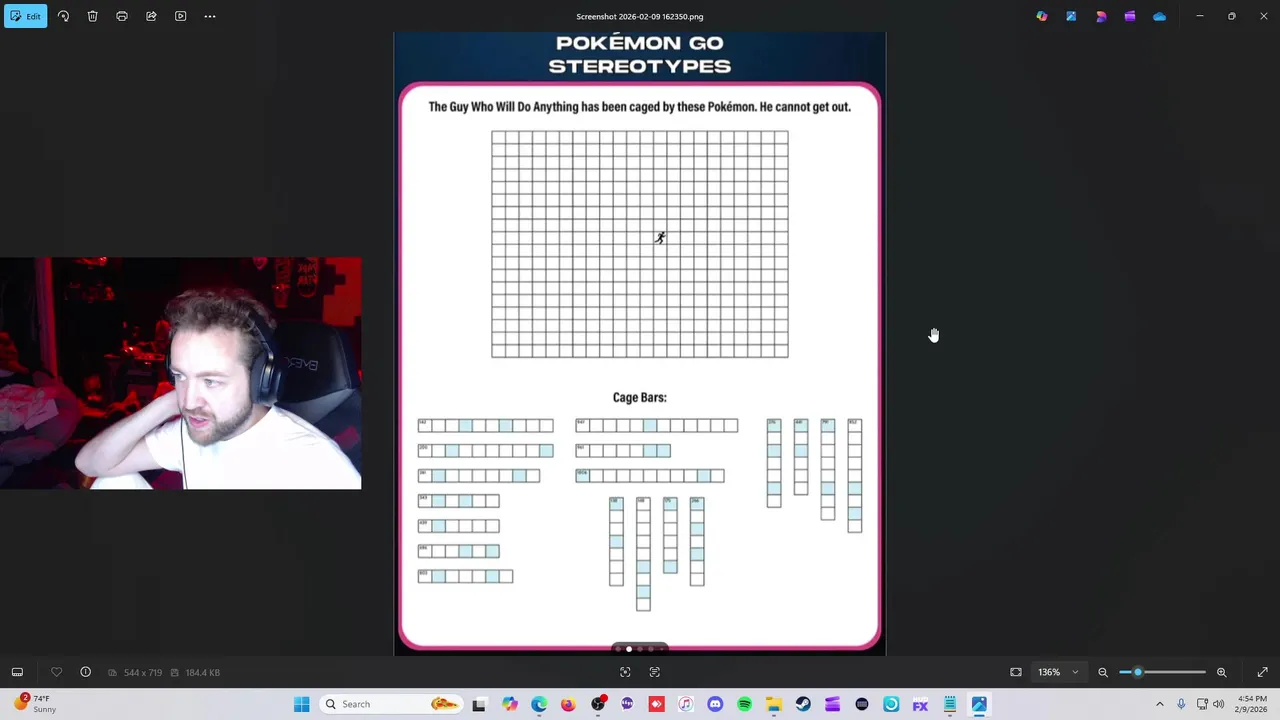This screenshot has width=1280, height=720.
Task: Zoom out with the minus magnifier
Action: pyautogui.click(x=1103, y=672)
